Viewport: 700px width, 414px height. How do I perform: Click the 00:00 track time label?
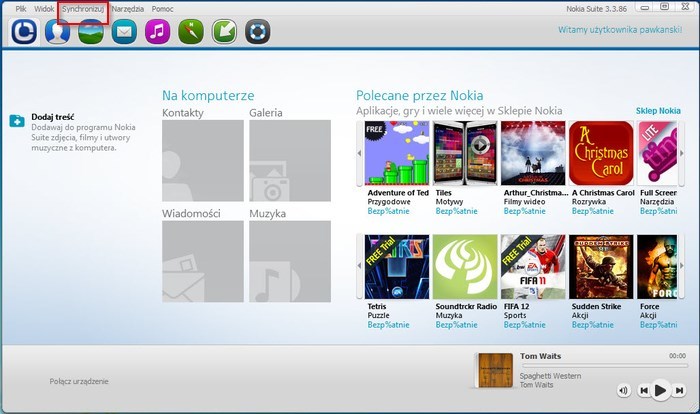coord(677,356)
